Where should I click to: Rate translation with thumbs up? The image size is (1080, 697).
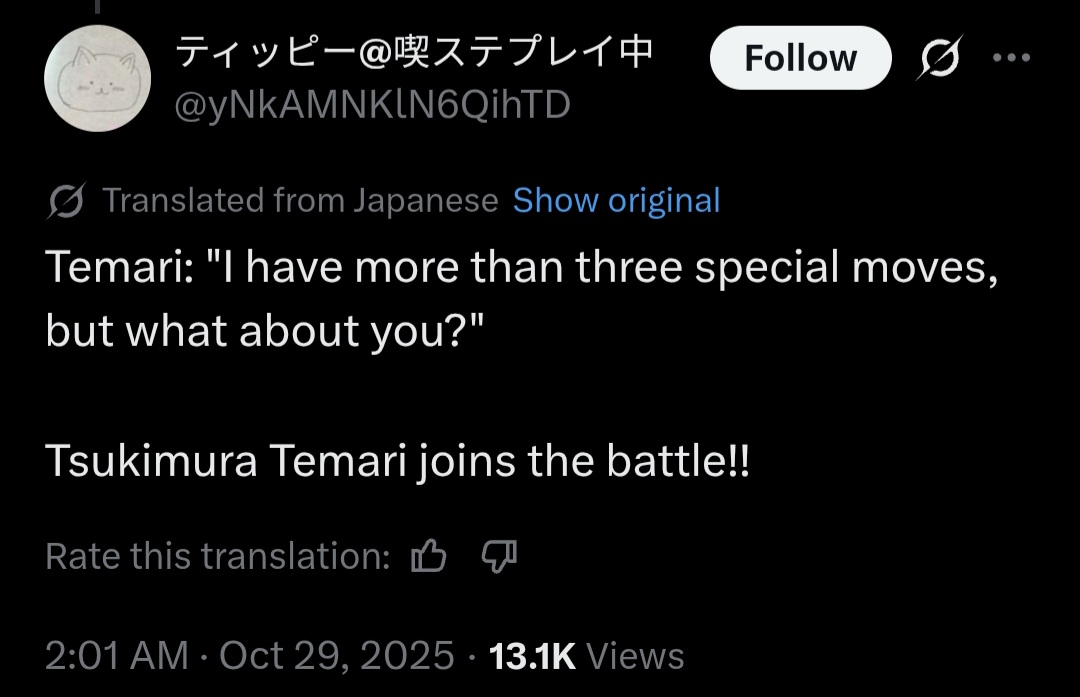(x=428, y=556)
